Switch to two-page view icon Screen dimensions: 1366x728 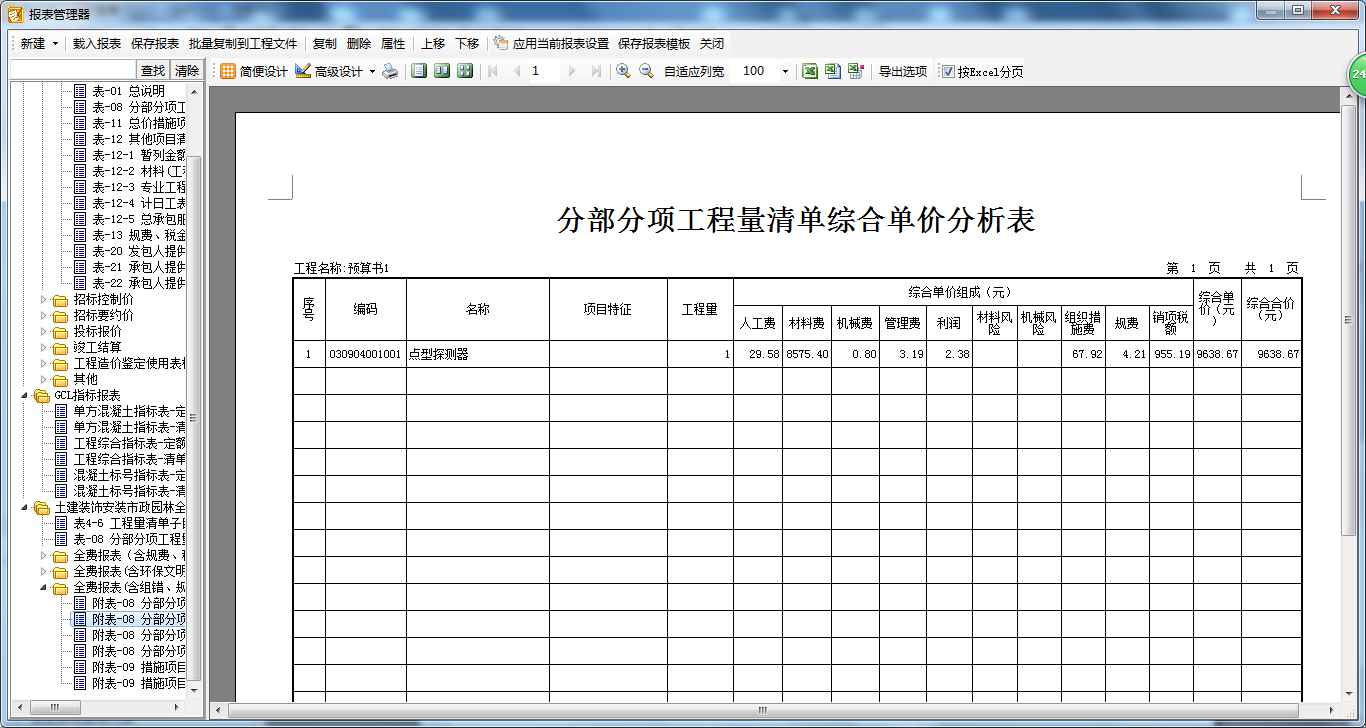point(442,72)
